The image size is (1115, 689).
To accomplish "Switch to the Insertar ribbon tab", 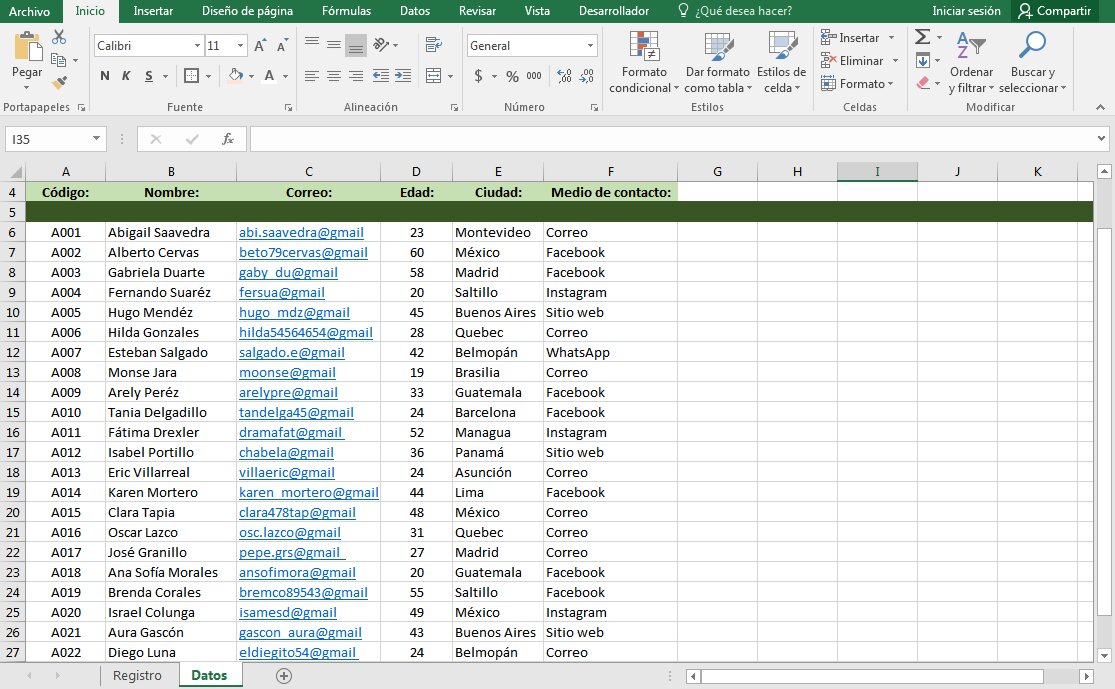I will point(153,11).
